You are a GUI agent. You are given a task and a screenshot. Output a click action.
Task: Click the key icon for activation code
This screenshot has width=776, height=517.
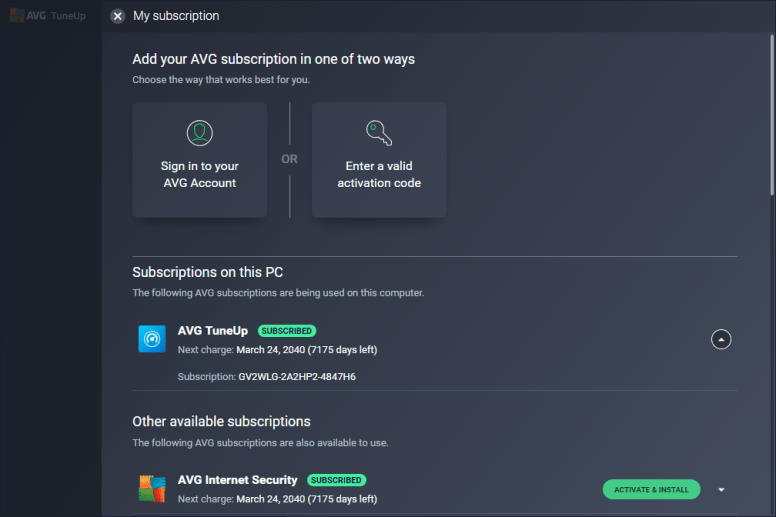pyautogui.click(x=379, y=133)
